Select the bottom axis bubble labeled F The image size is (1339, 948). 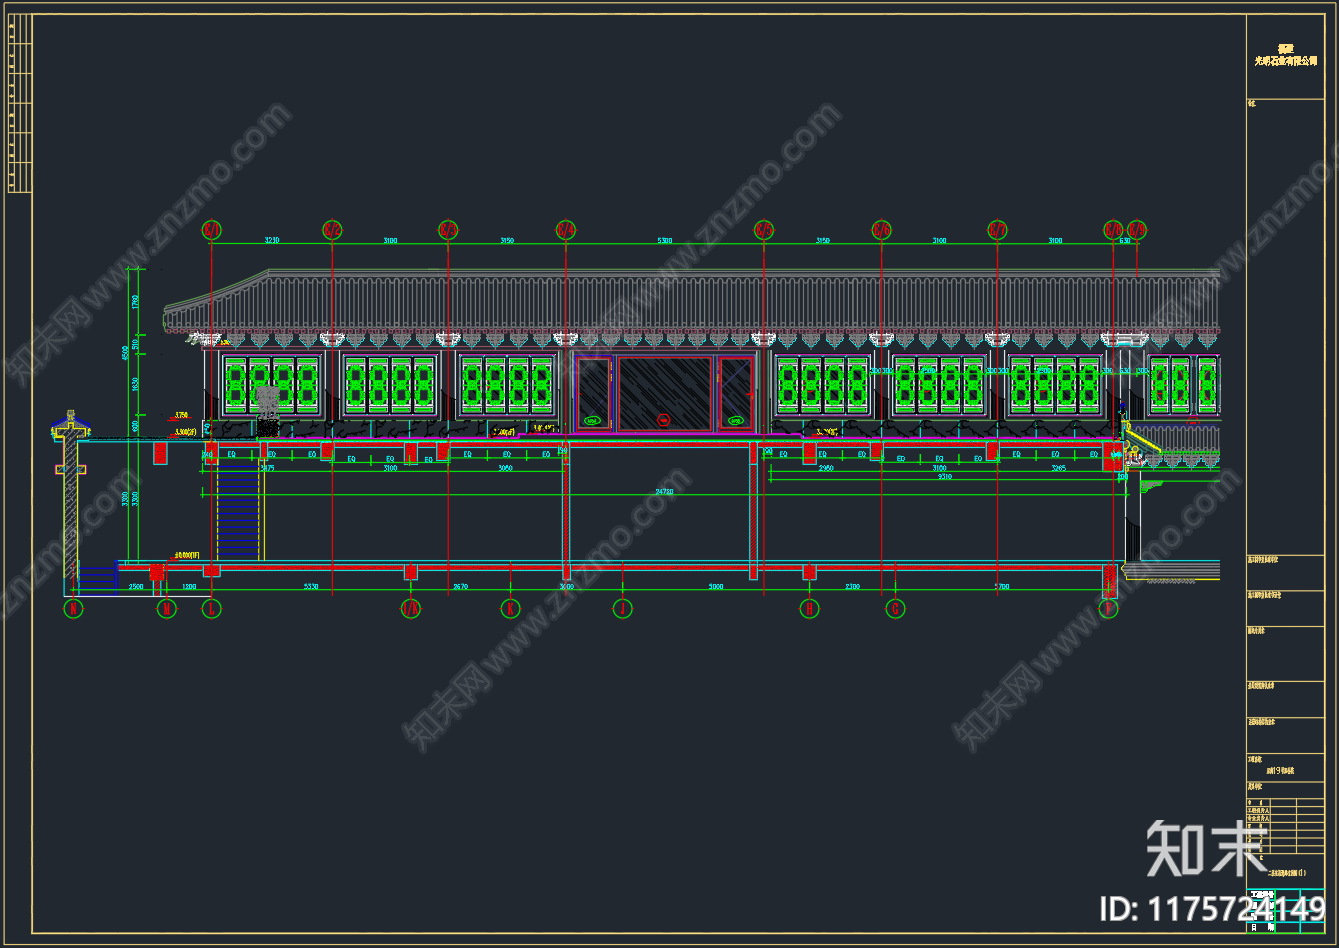1108,608
